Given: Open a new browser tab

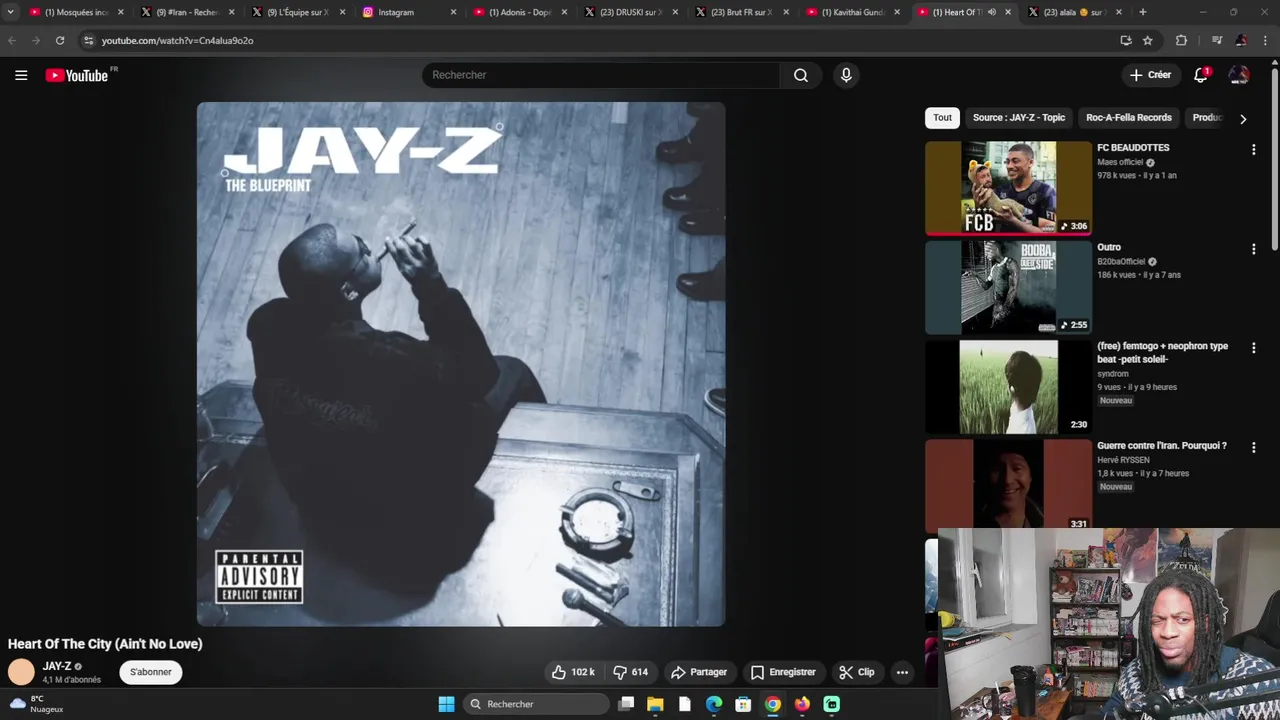Looking at the screenshot, I should [1143, 12].
